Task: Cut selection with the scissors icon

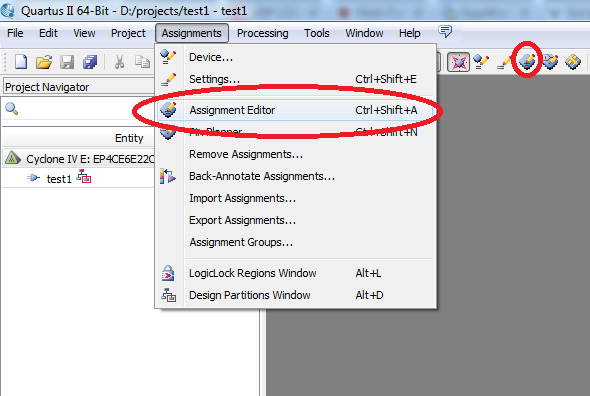Action: point(119,62)
